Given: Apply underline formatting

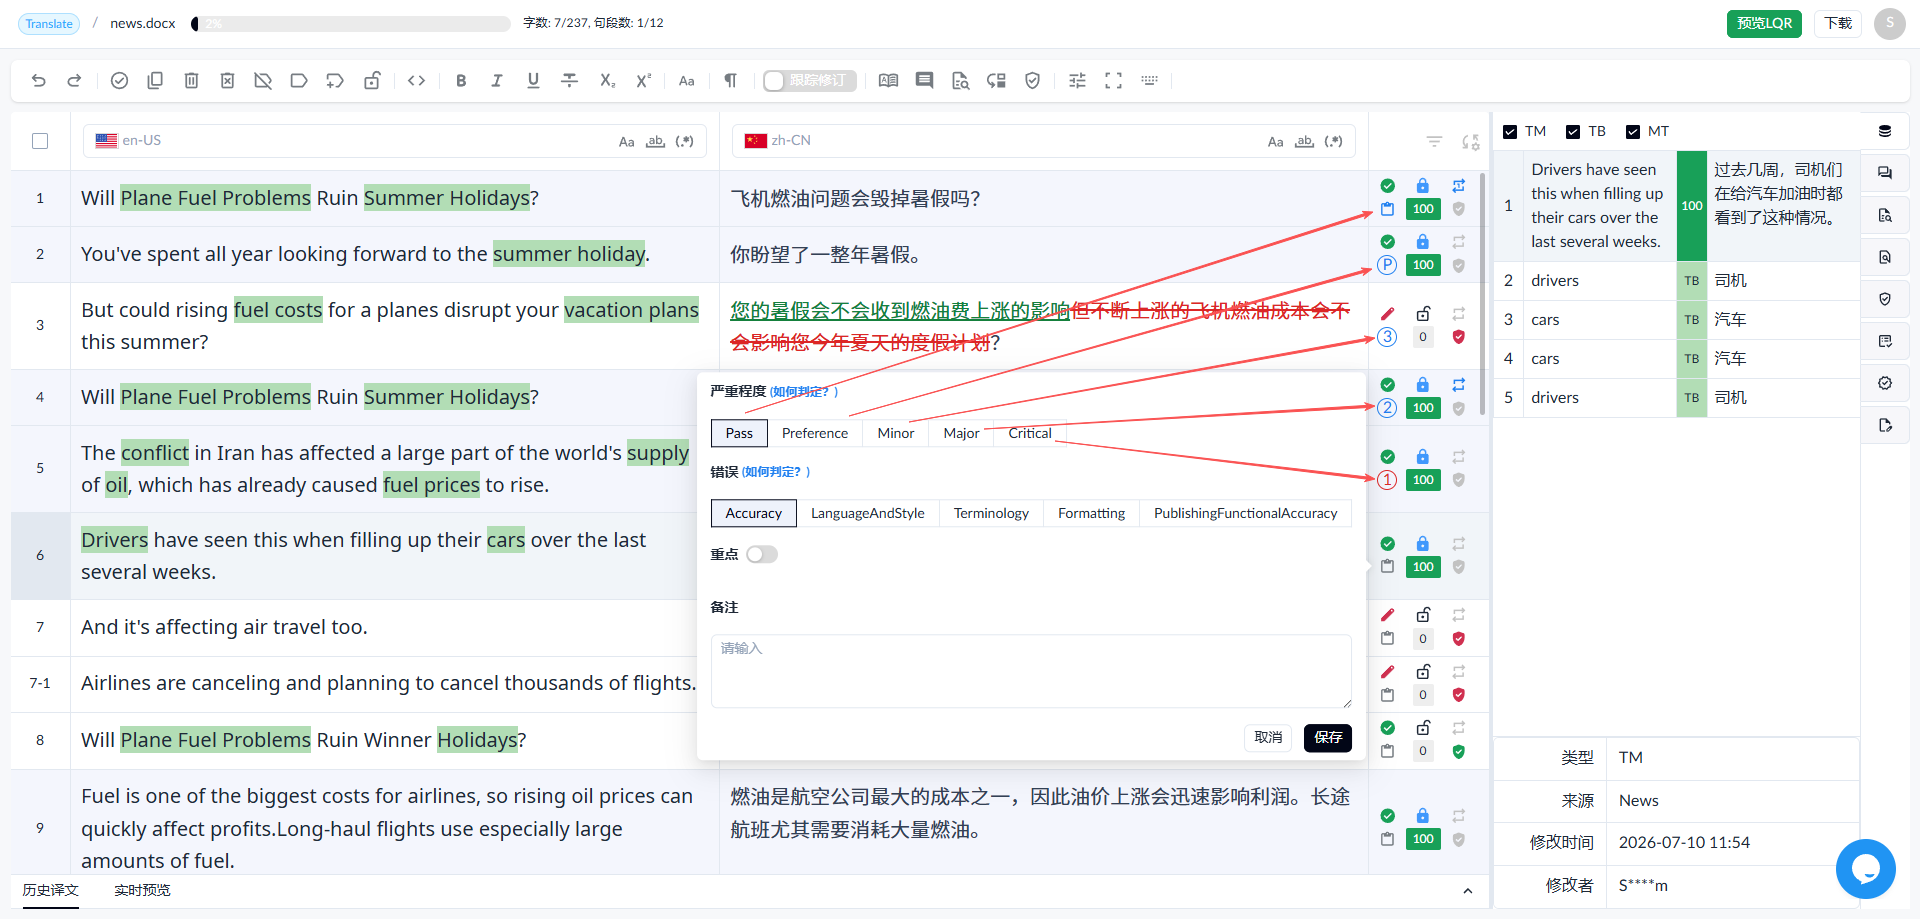Looking at the screenshot, I should tap(533, 81).
